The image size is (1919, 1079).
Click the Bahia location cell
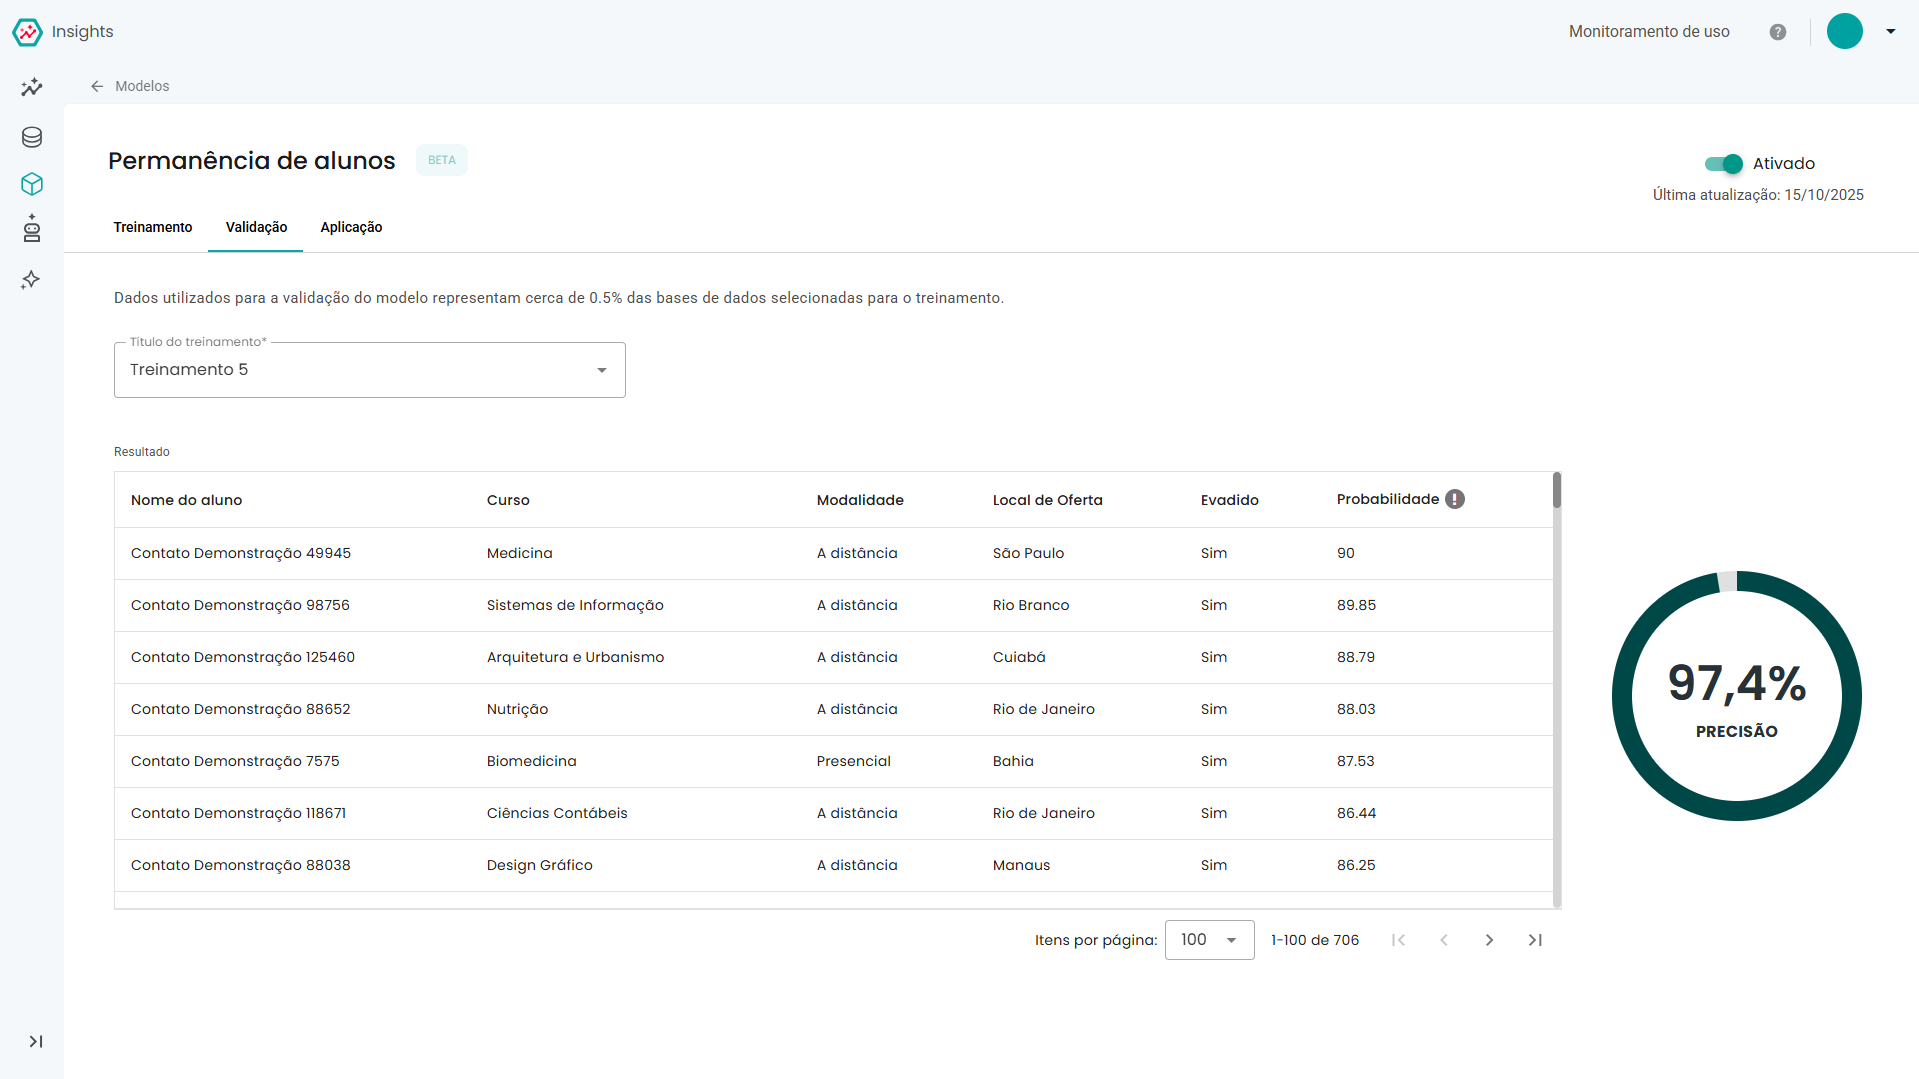click(1013, 761)
